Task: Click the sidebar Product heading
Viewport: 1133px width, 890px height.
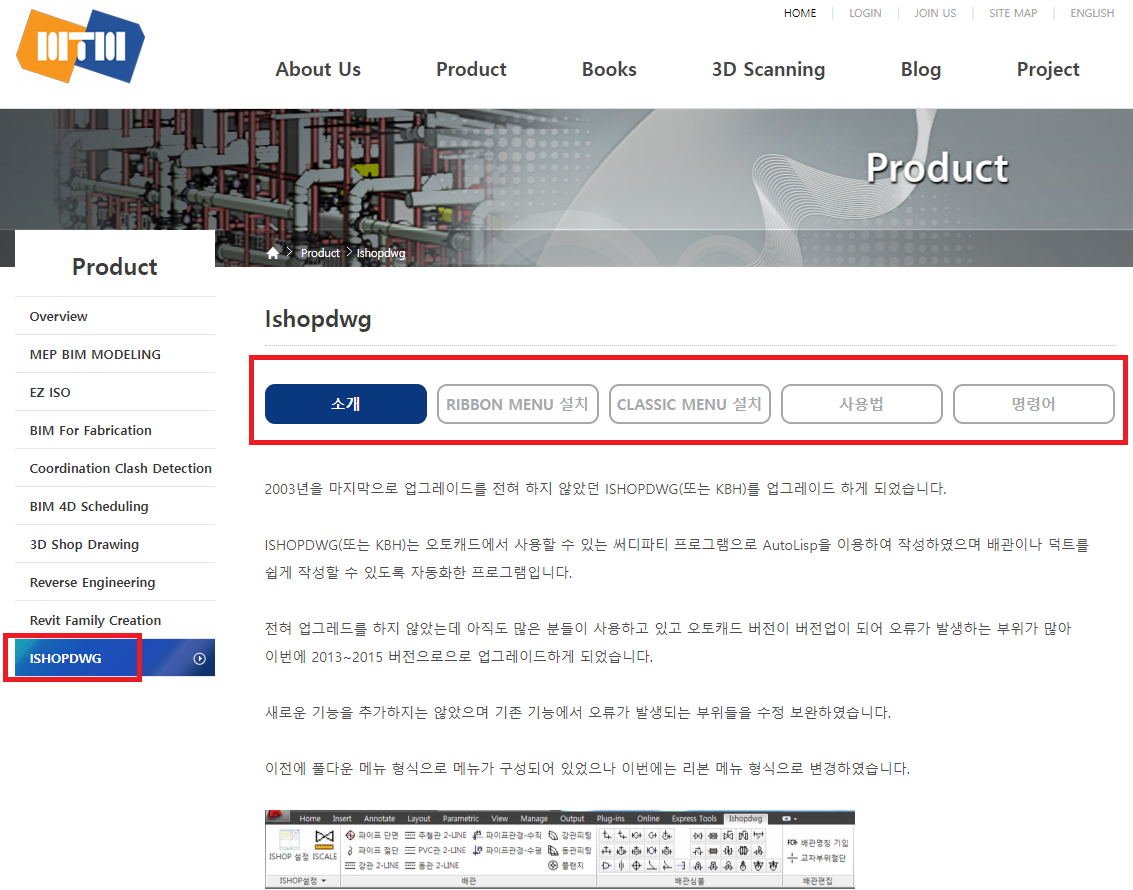Action: (x=115, y=267)
